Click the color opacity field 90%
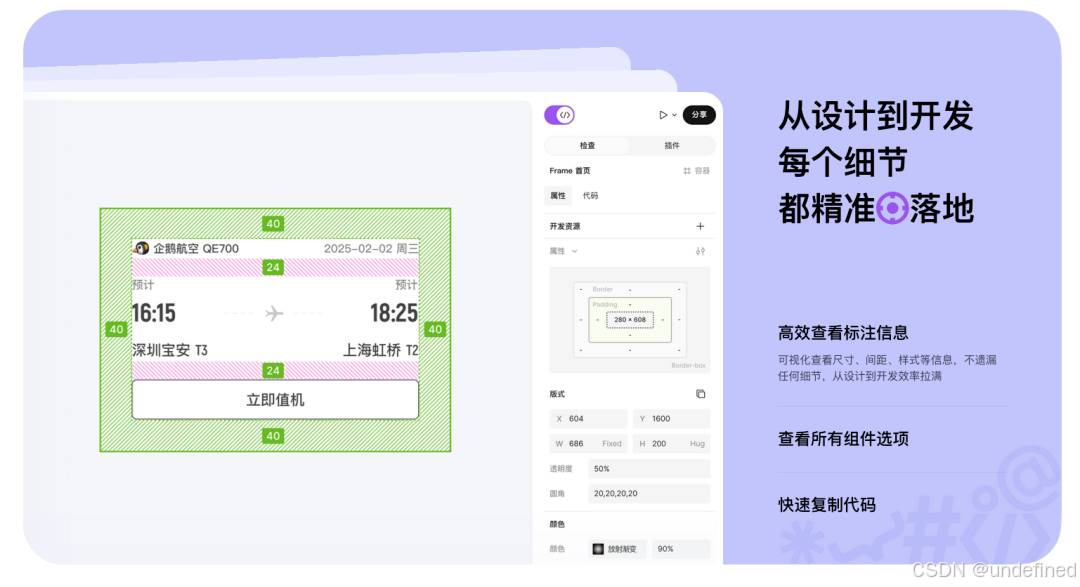Viewport: 1080px width, 587px height. tap(681, 549)
